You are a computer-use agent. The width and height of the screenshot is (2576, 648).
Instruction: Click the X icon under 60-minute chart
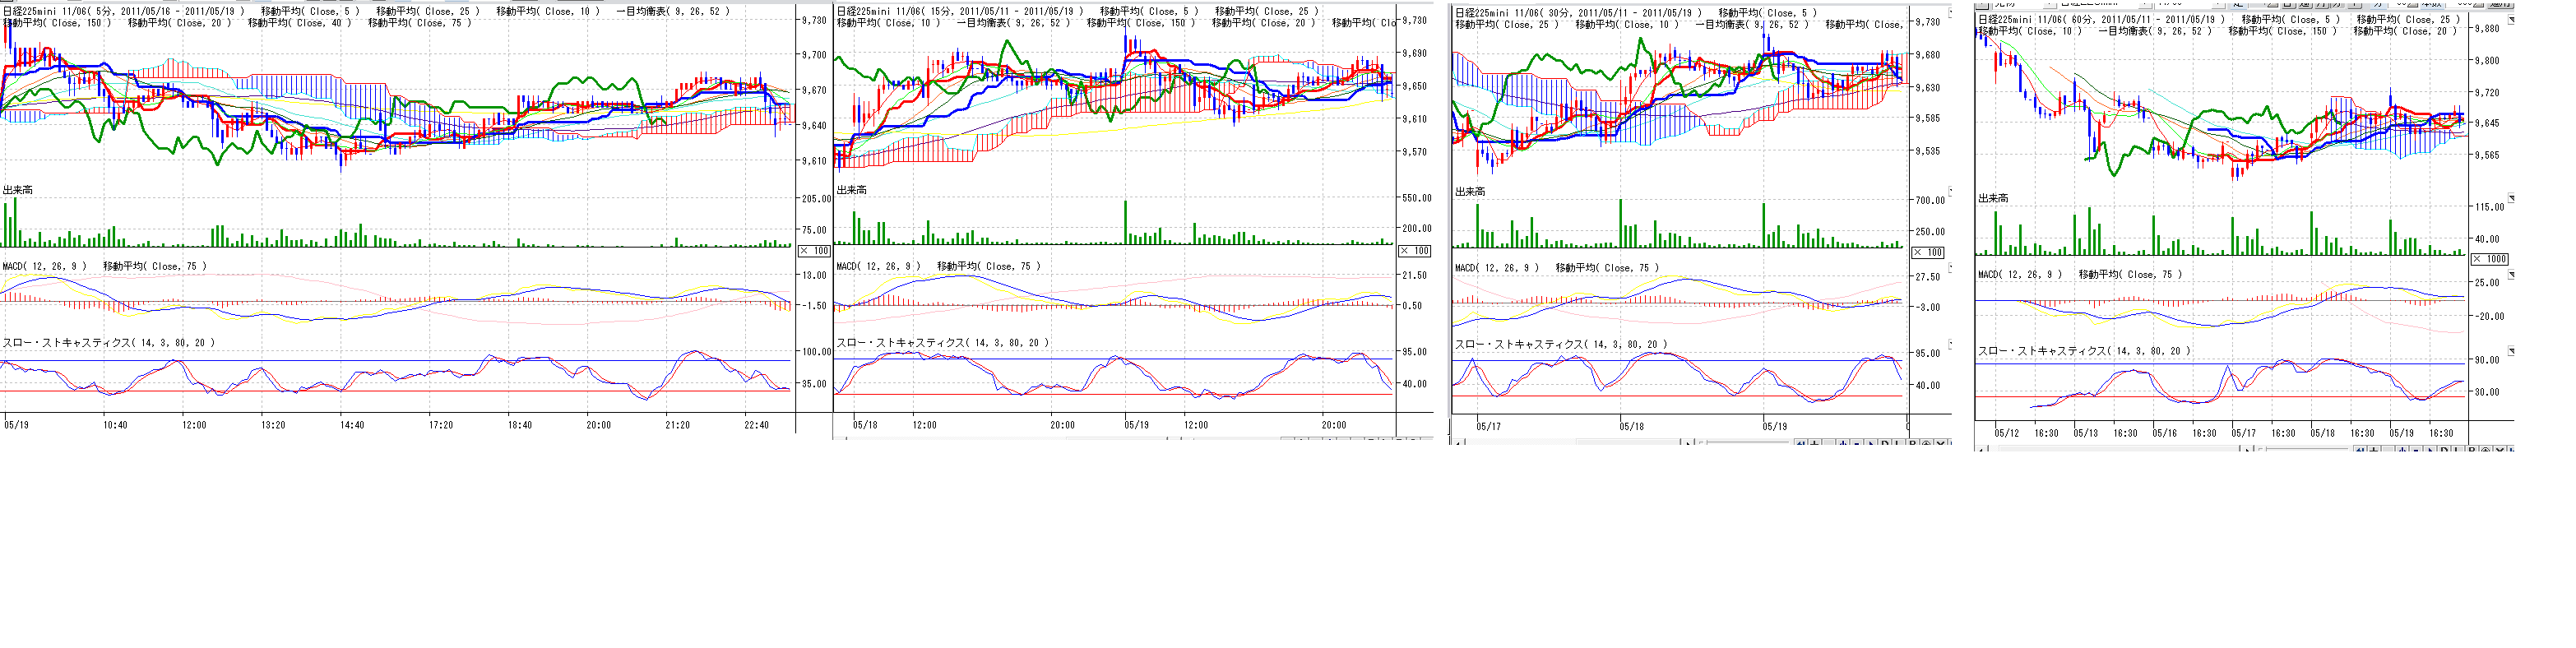(2499, 451)
